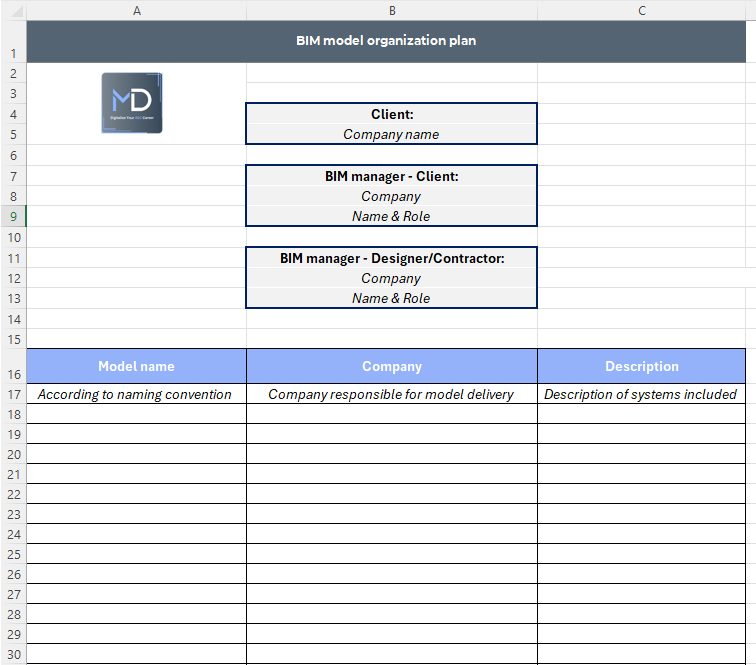Click 'Description of systems included' cell
Viewport: 756px width, 665px height.
(642, 394)
